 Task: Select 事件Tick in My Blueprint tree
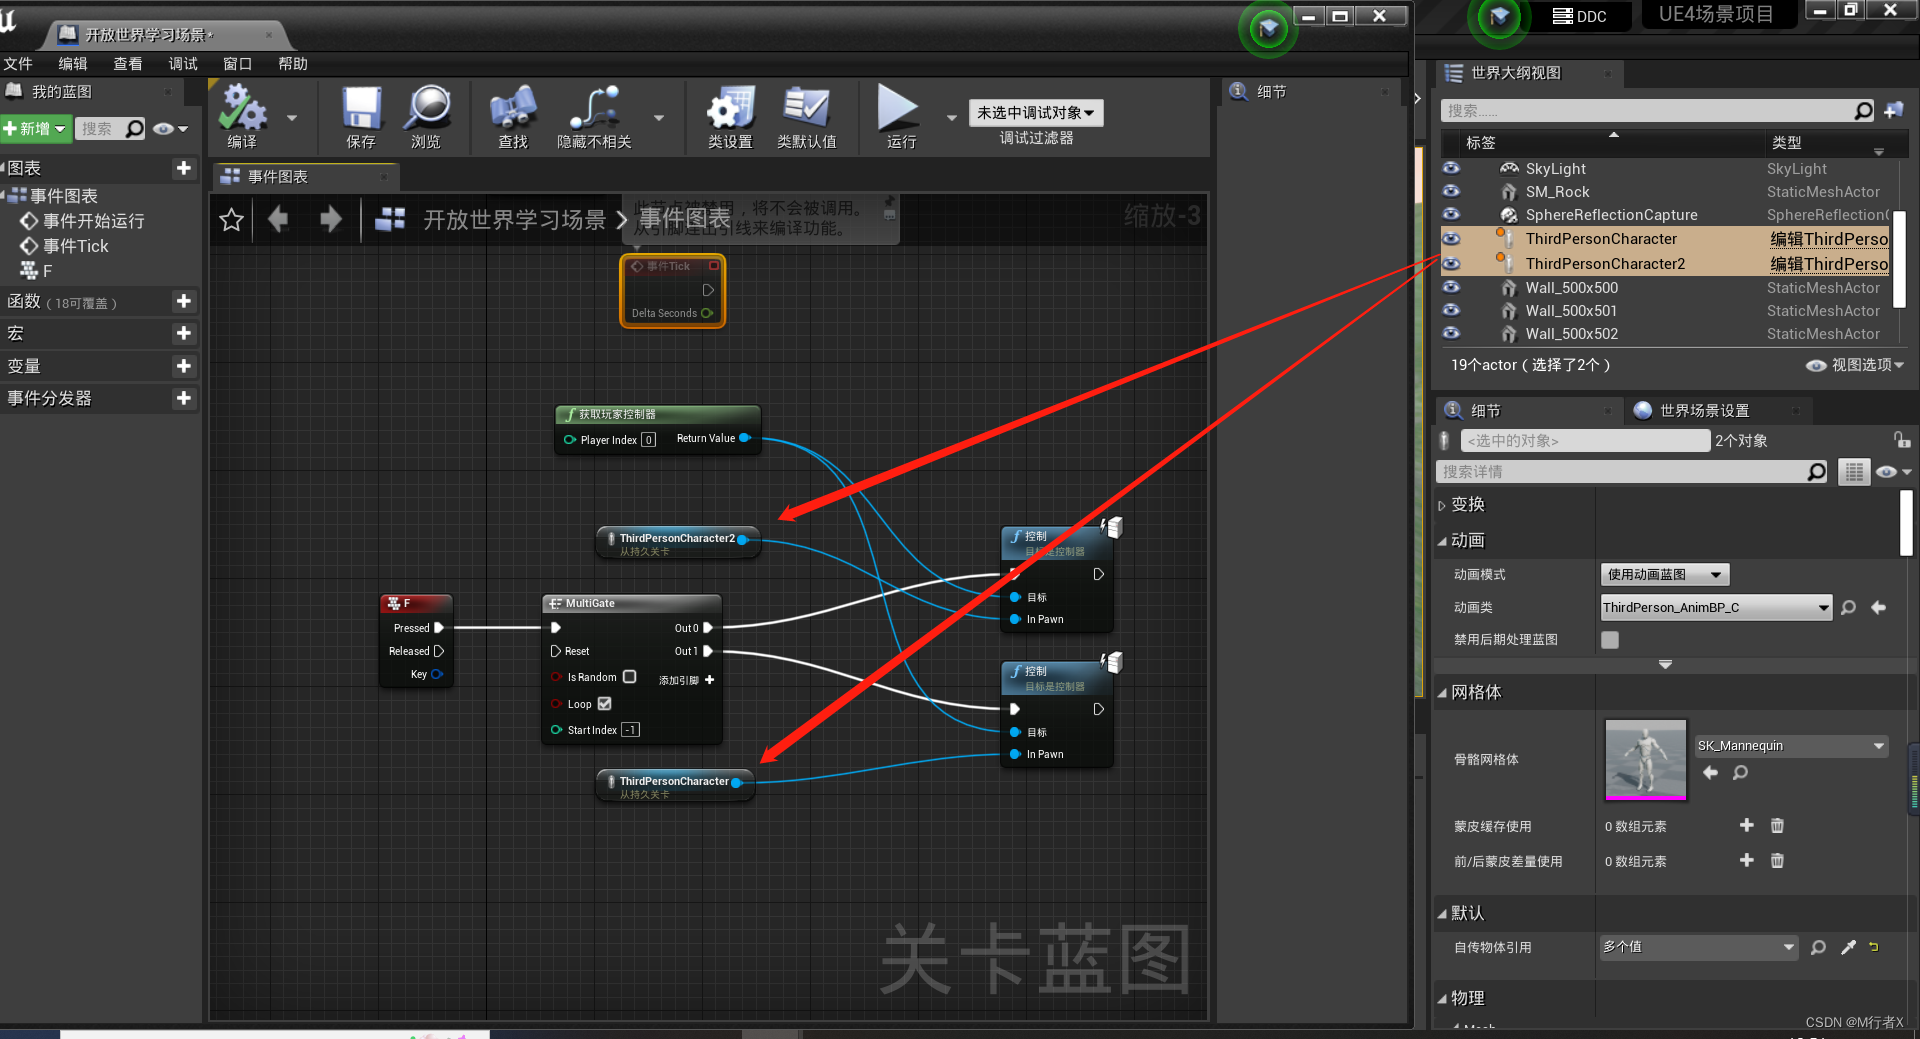click(75, 246)
